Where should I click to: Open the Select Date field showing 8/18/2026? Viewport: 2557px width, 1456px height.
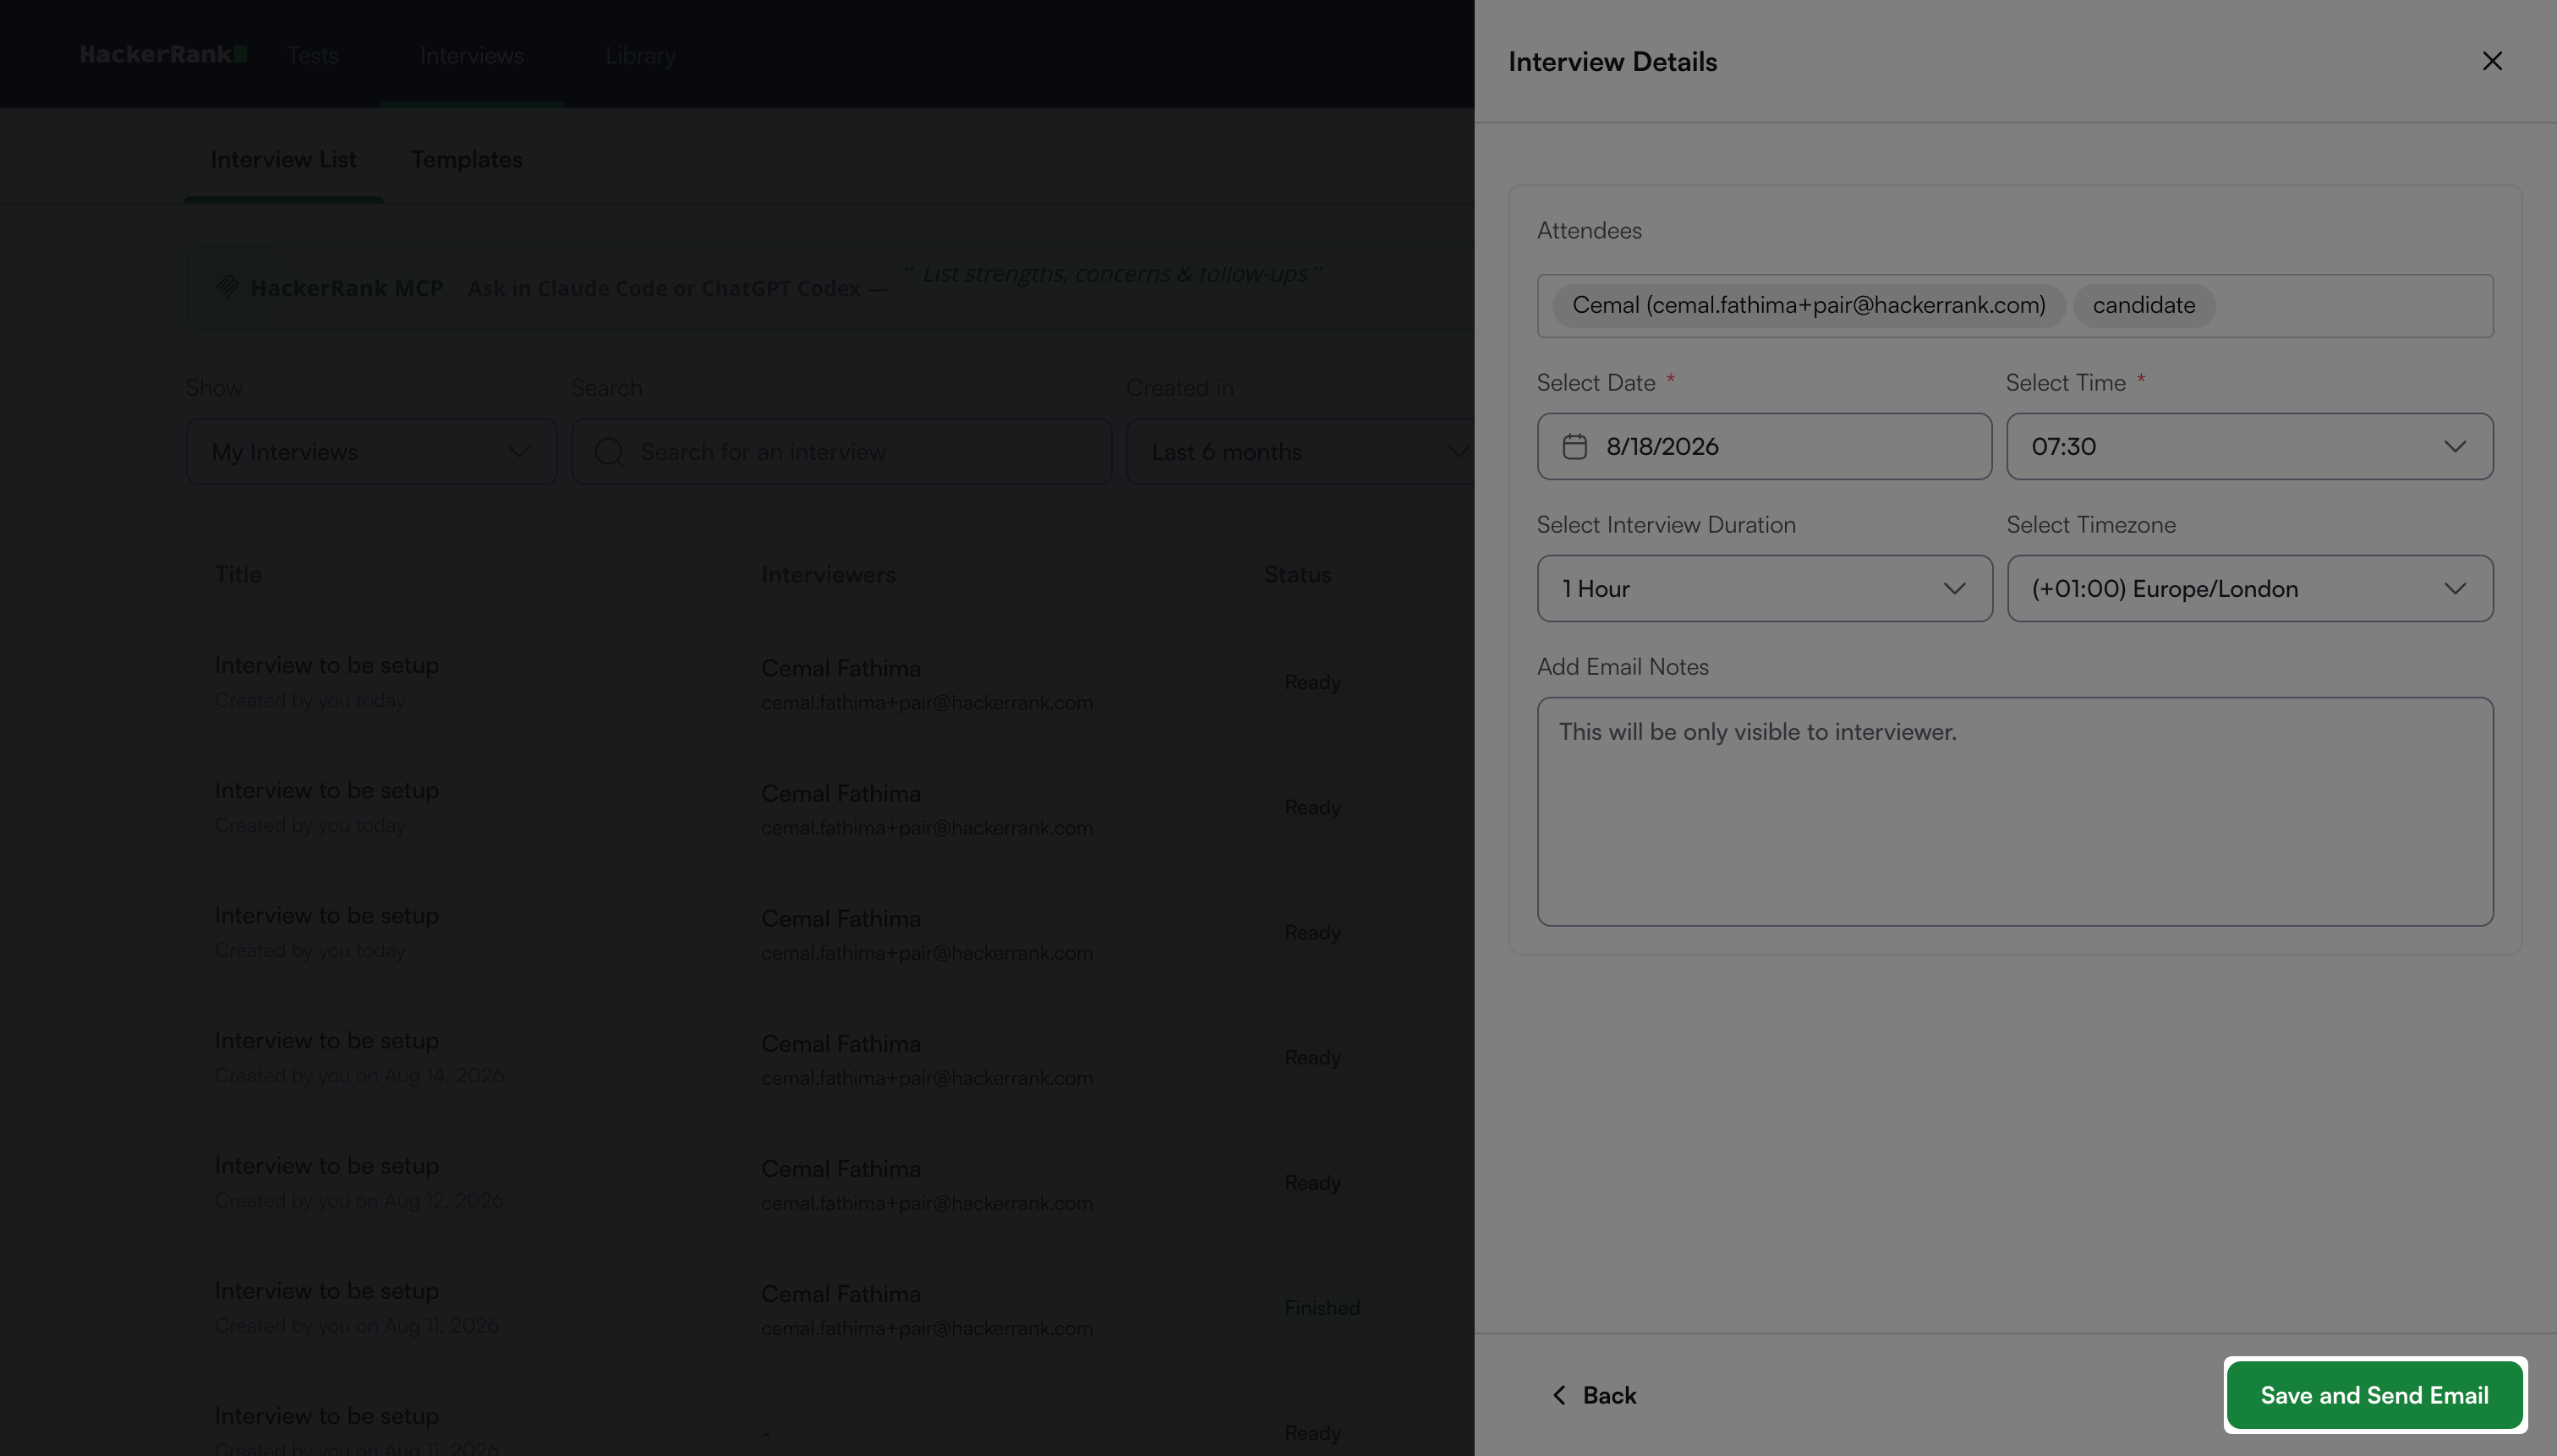[1764, 446]
